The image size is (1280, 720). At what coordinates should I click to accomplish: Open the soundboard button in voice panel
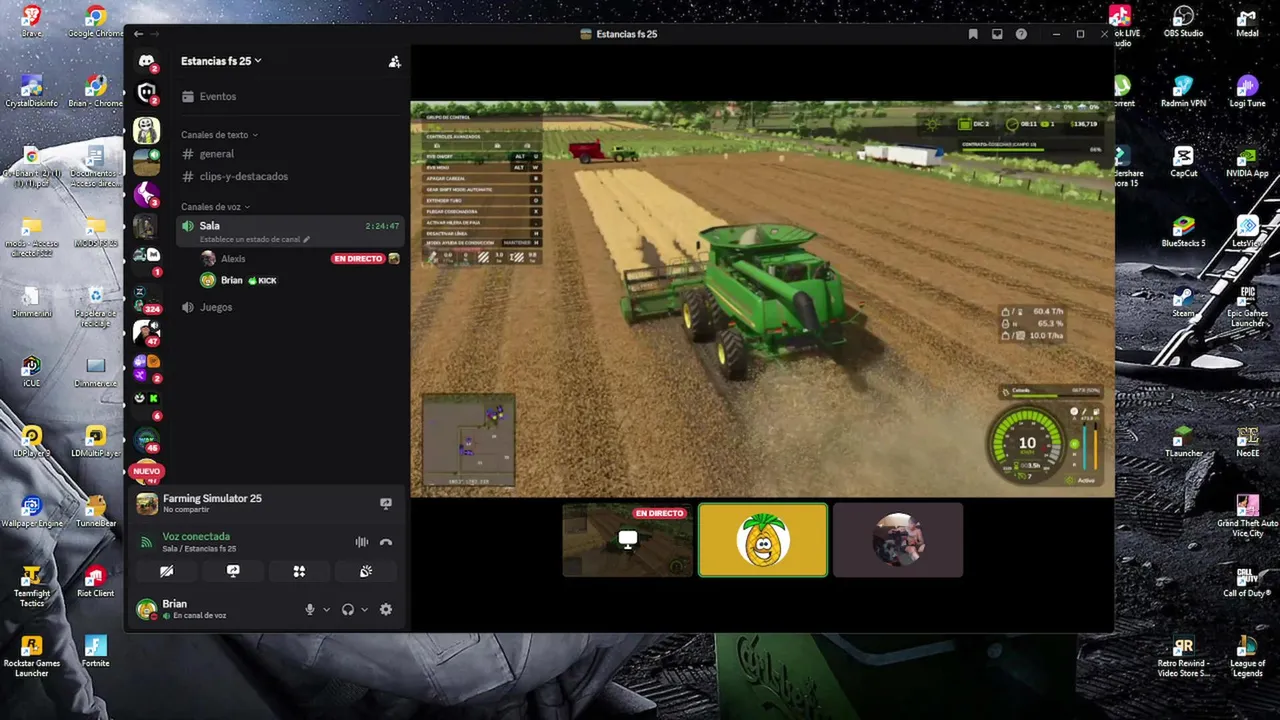(x=366, y=571)
